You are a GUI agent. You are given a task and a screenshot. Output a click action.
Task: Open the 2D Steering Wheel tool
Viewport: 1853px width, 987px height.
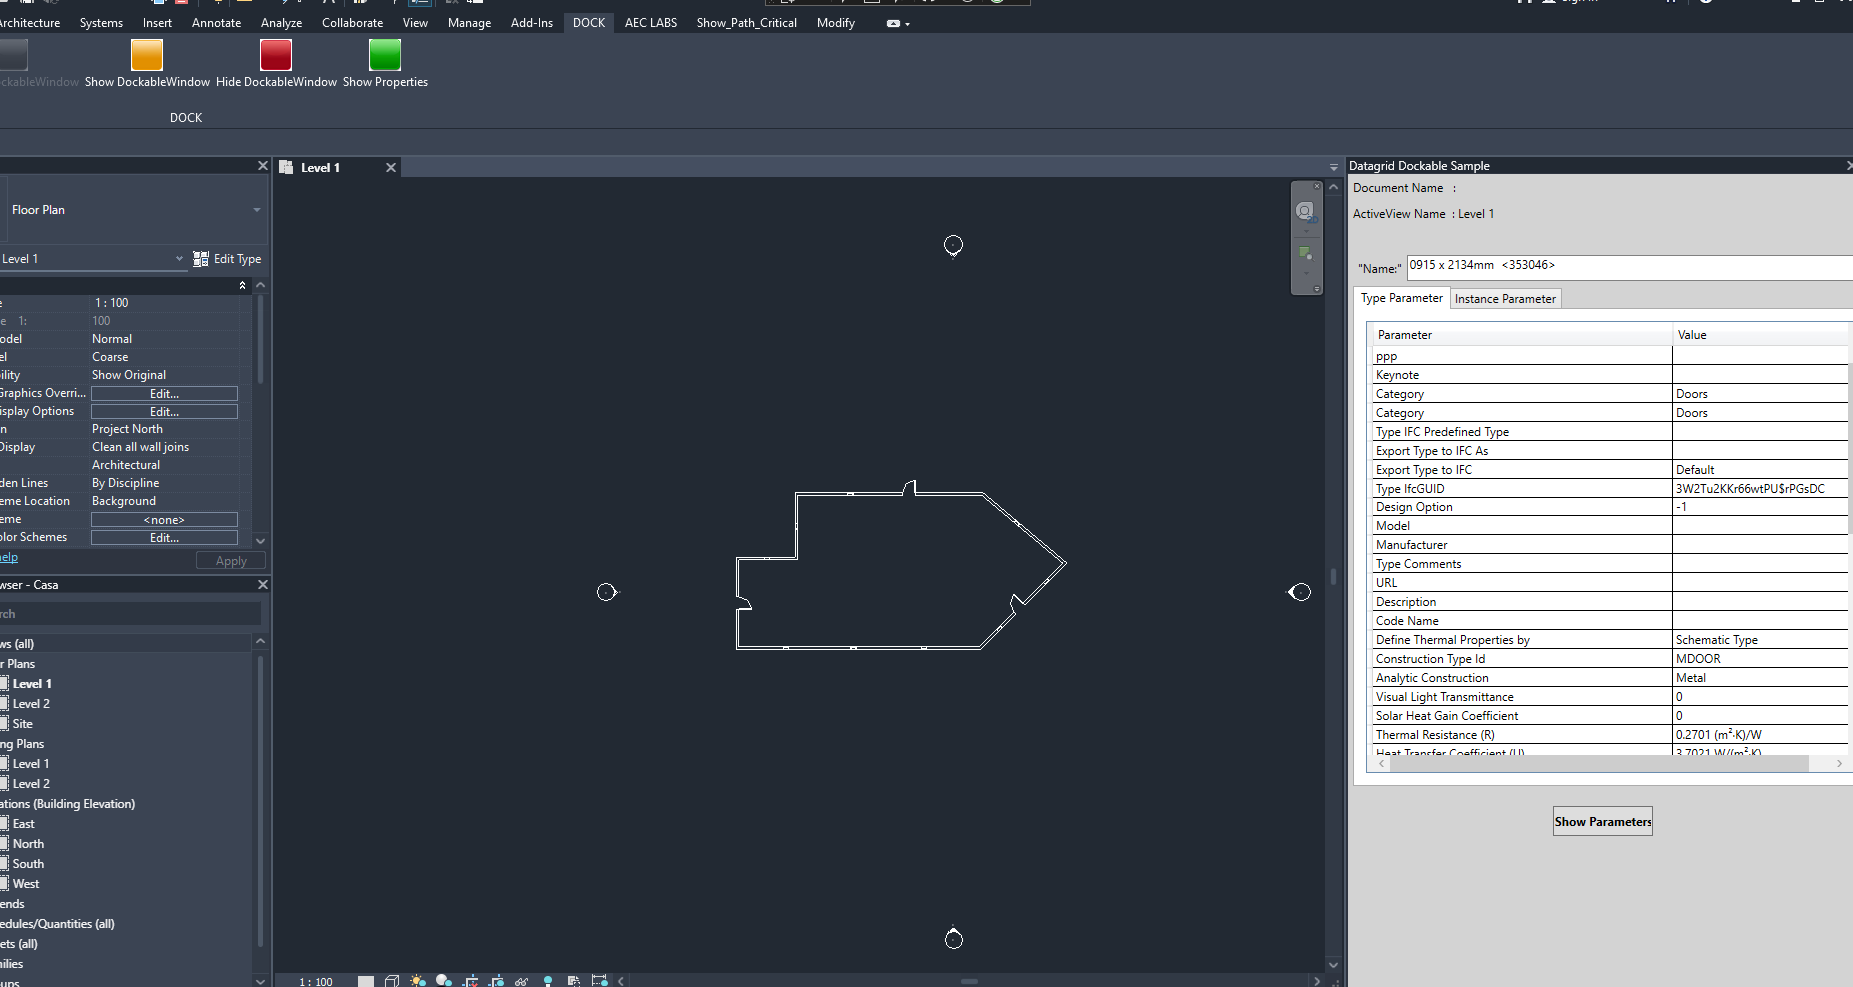click(x=1305, y=211)
